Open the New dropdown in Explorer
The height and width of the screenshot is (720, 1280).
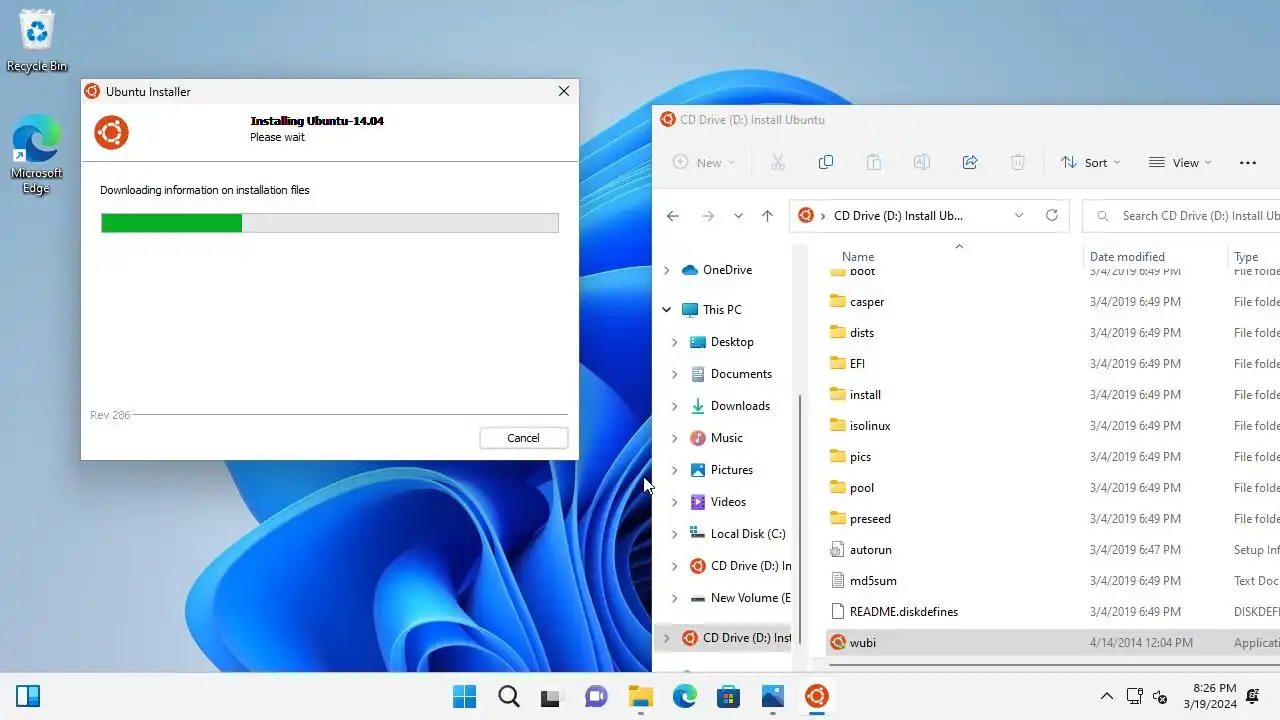pyautogui.click(x=703, y=162)
